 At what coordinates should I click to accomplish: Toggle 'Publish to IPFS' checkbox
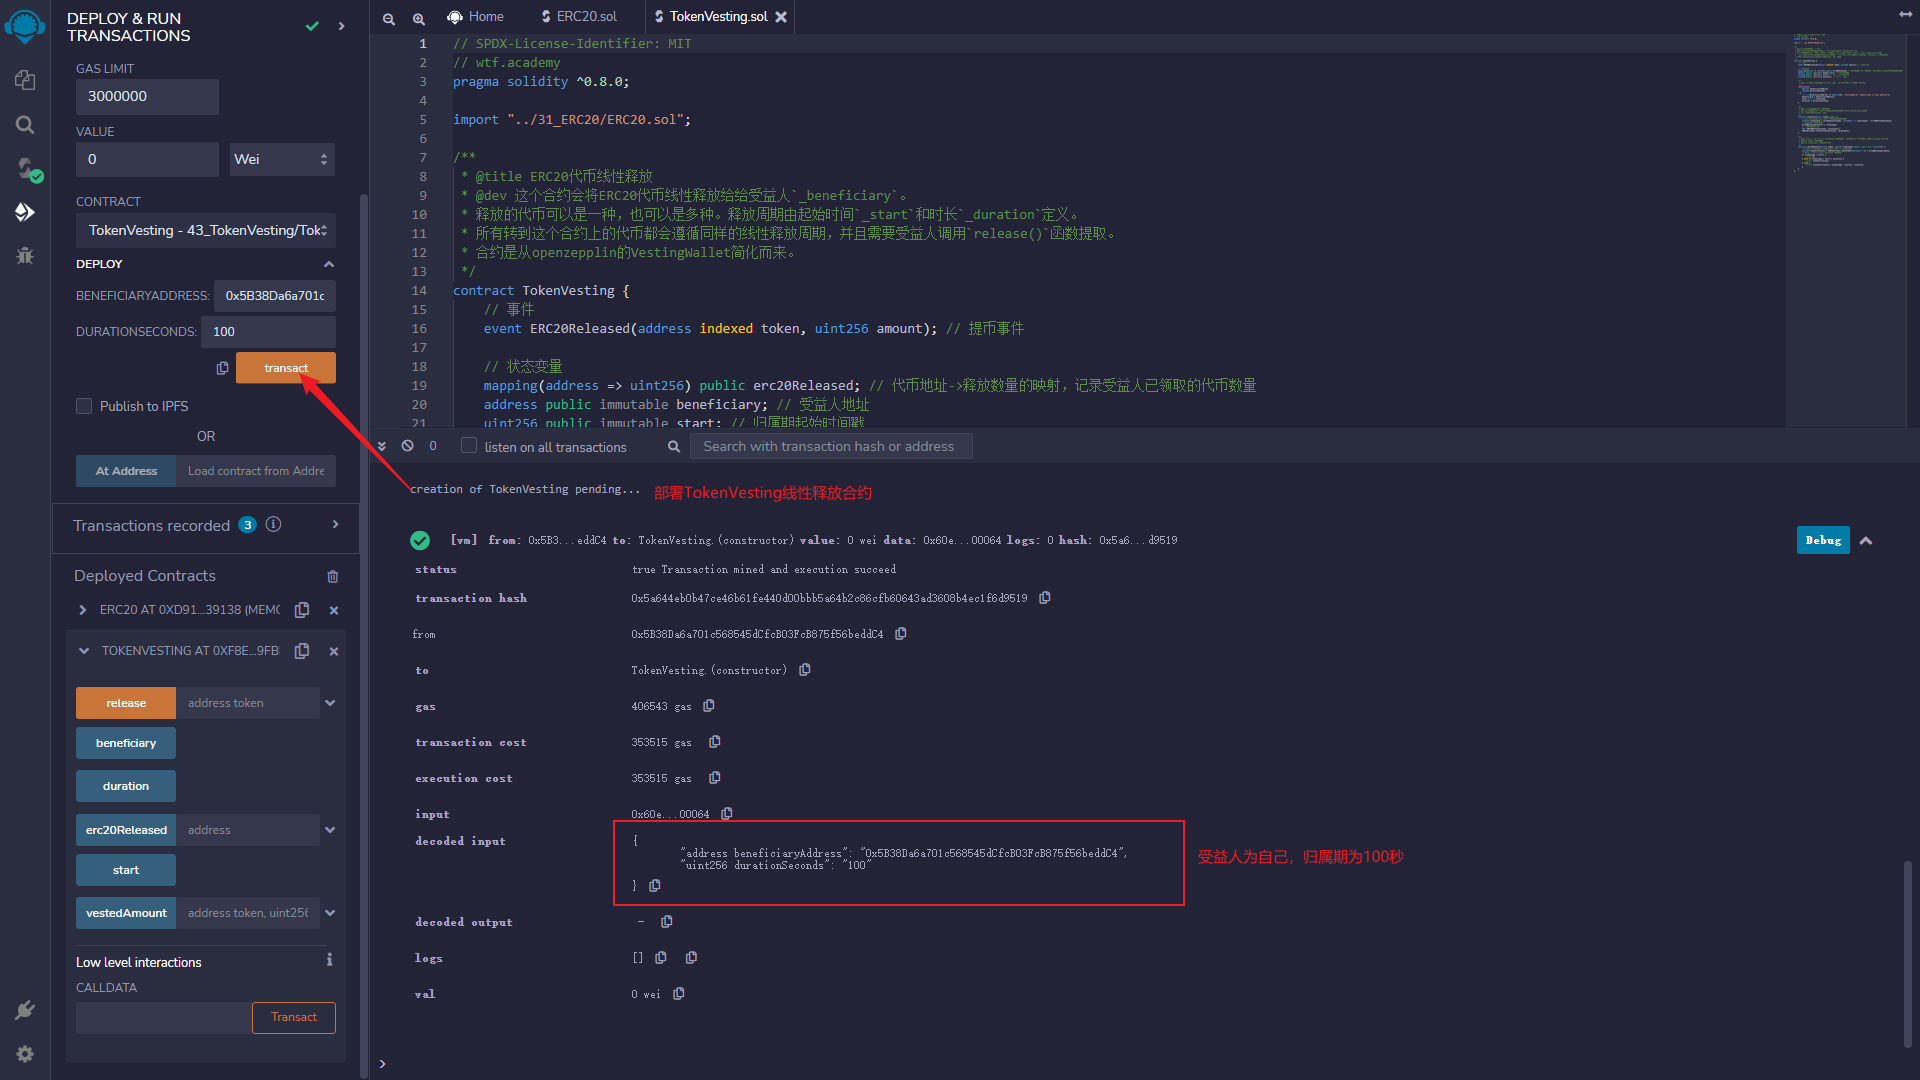tap(84, 405)
